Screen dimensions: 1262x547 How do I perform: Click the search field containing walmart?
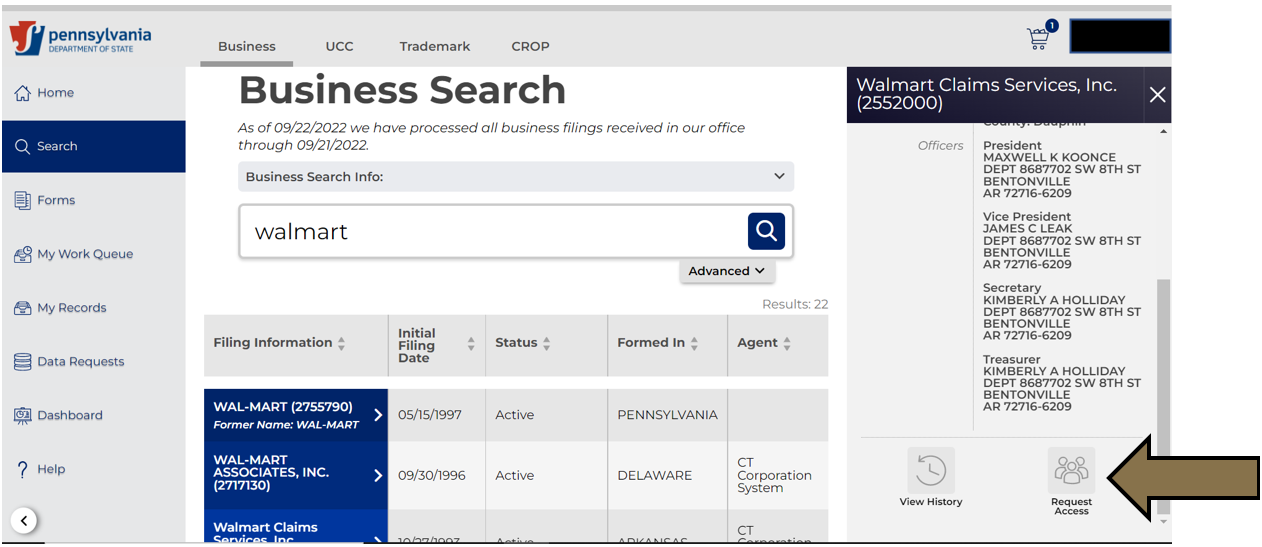(x=490, y=232)
